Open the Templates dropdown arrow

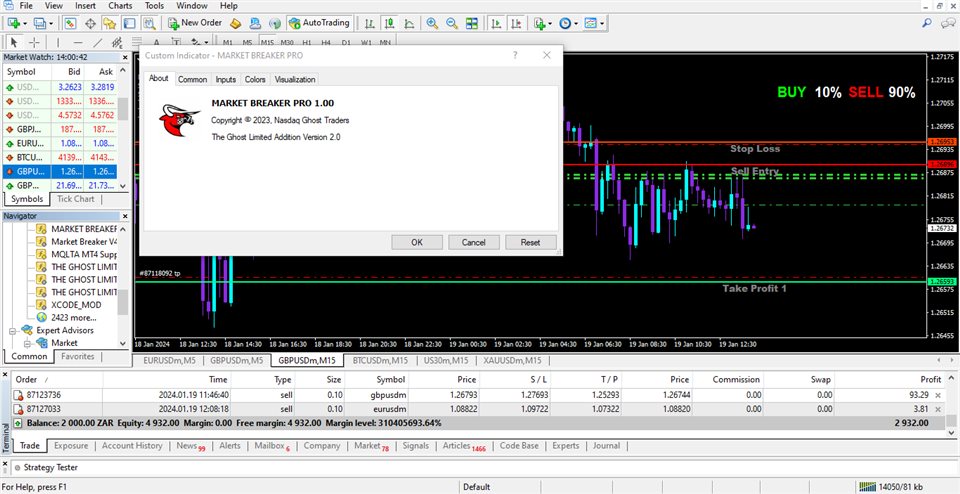point(602,23)
